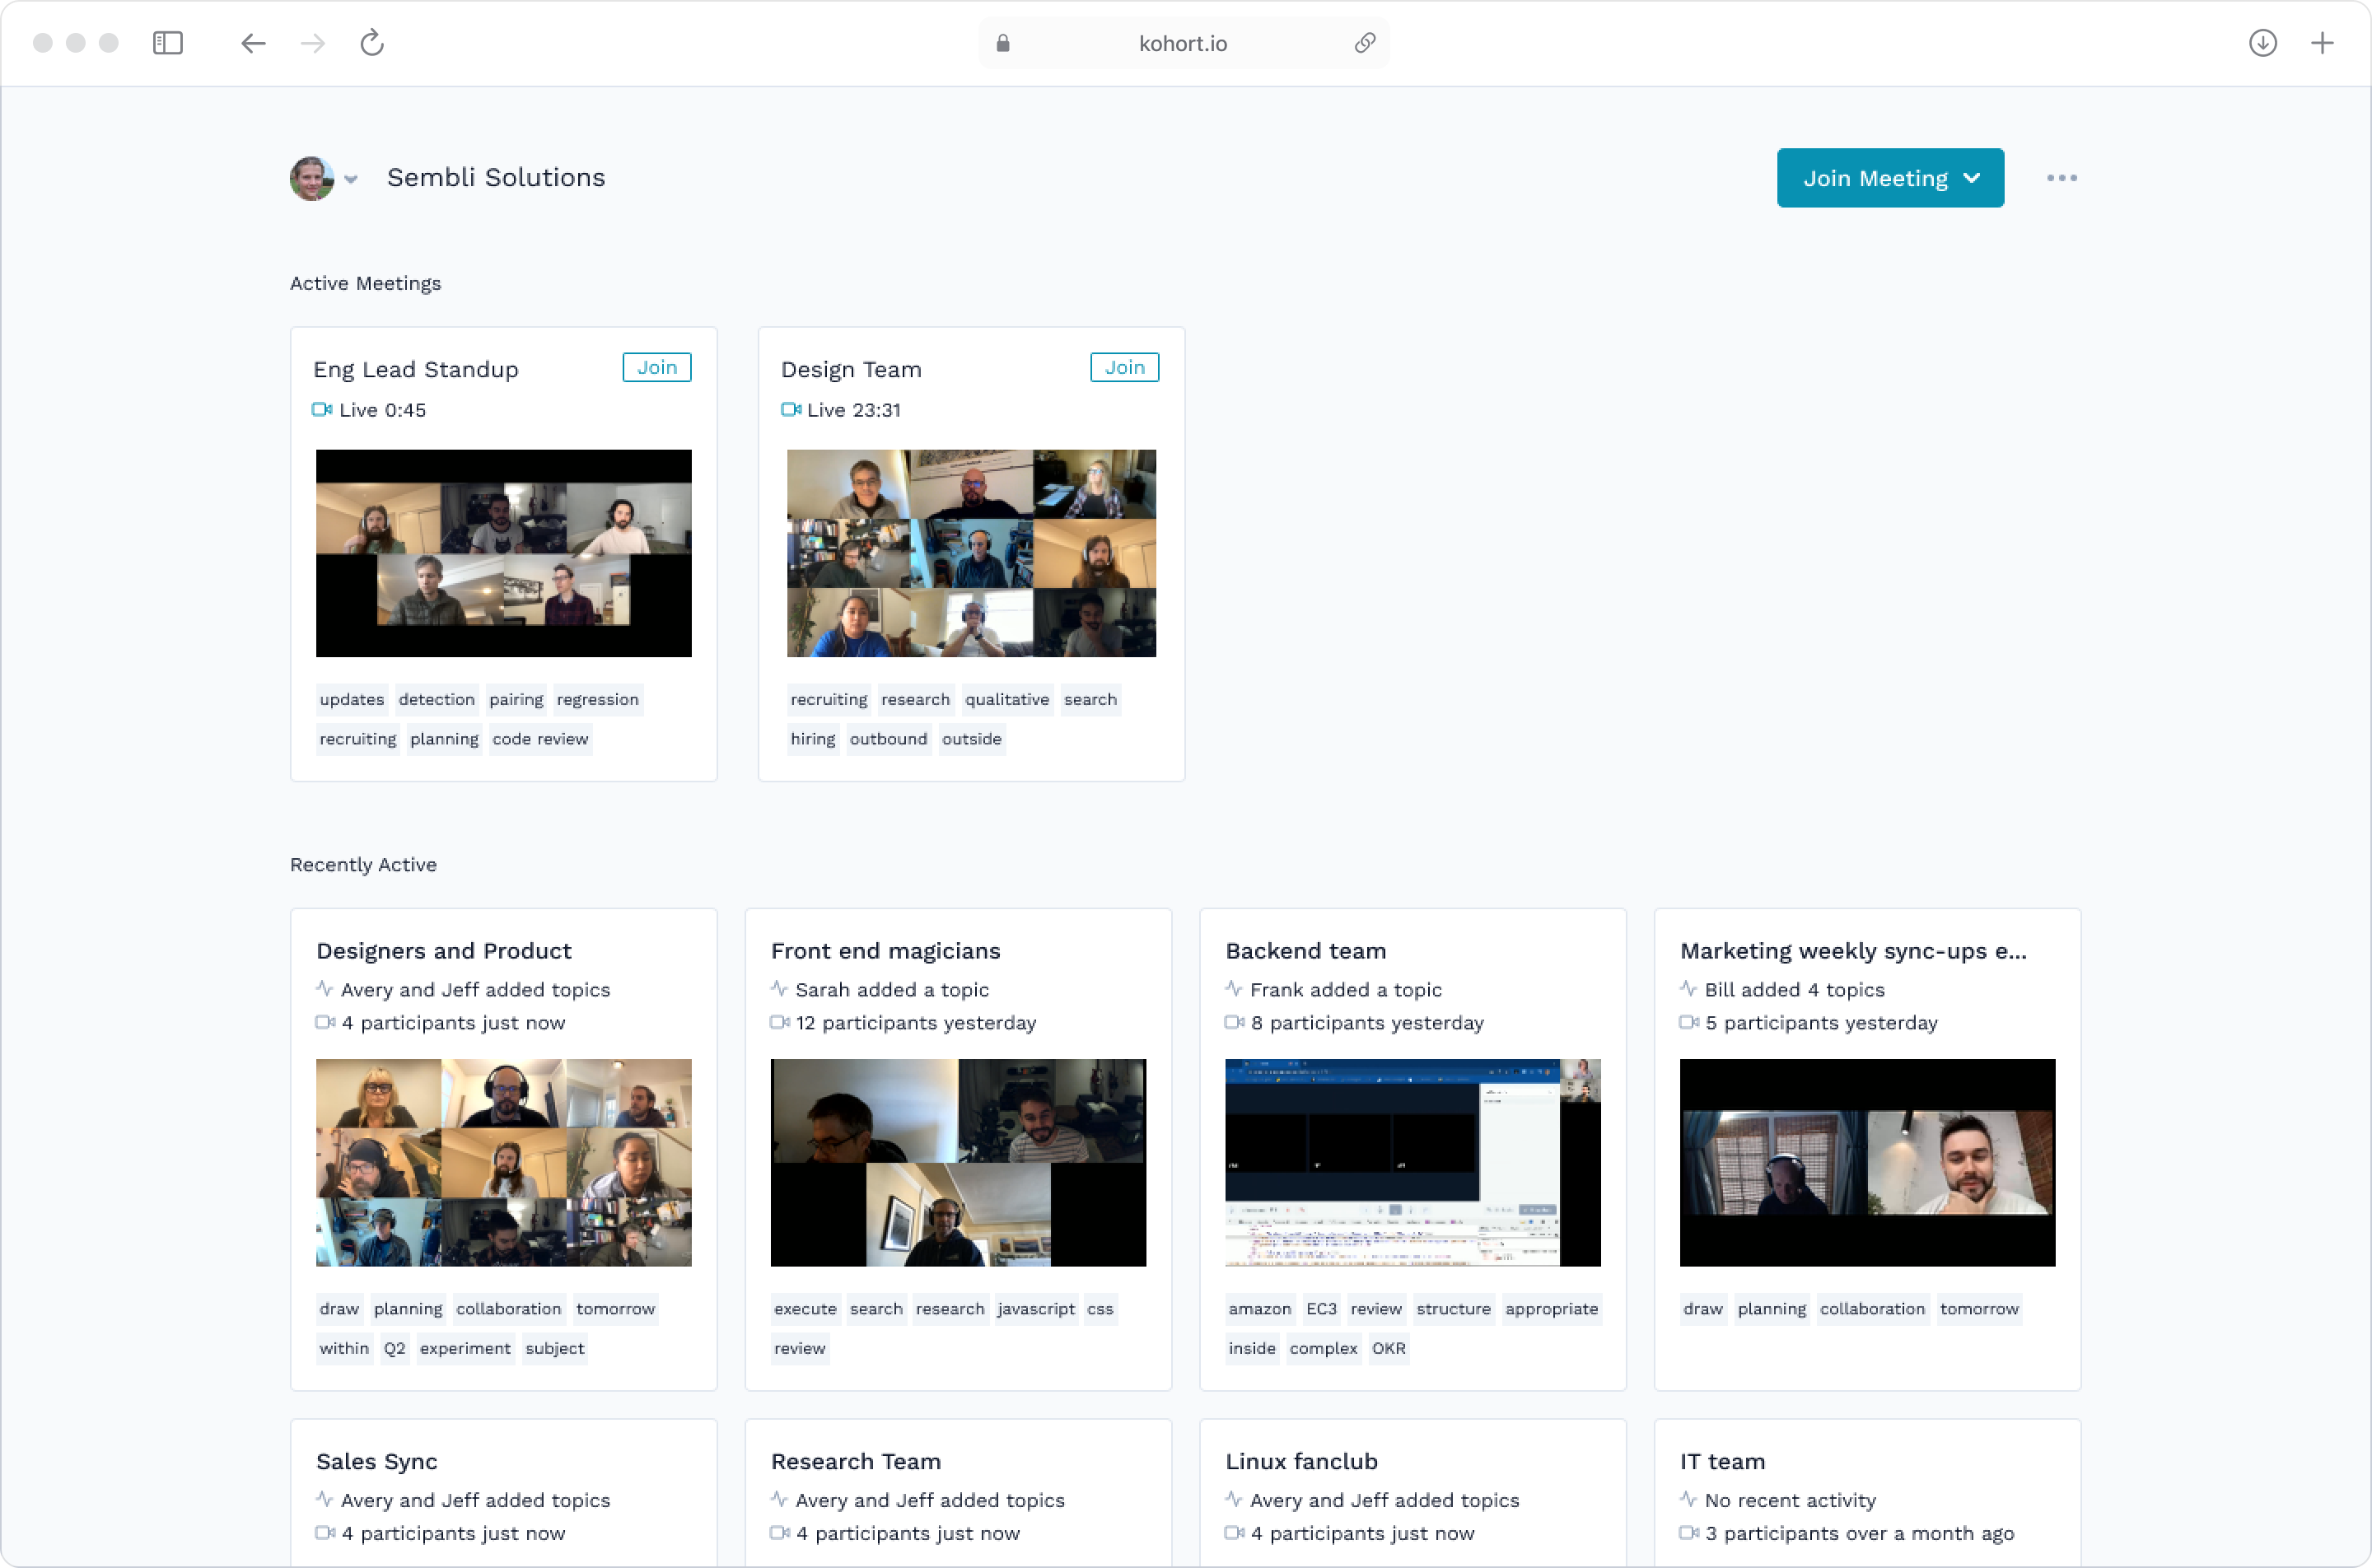Open Front end magicians video thumbnail
Image resolution: width=2372 pixels, height=1568 pixels.
click(x=958, y=1163)
